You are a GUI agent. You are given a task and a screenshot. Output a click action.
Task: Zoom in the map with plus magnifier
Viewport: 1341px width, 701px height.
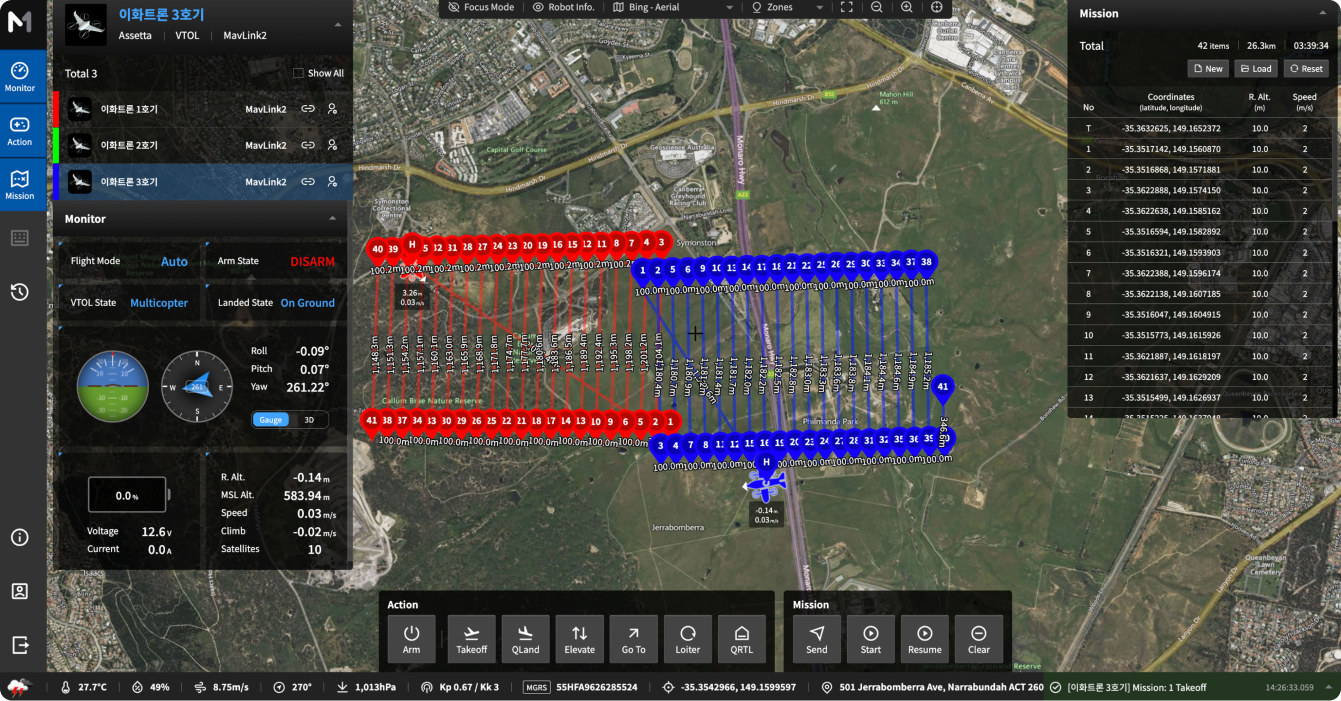point(906,7)
